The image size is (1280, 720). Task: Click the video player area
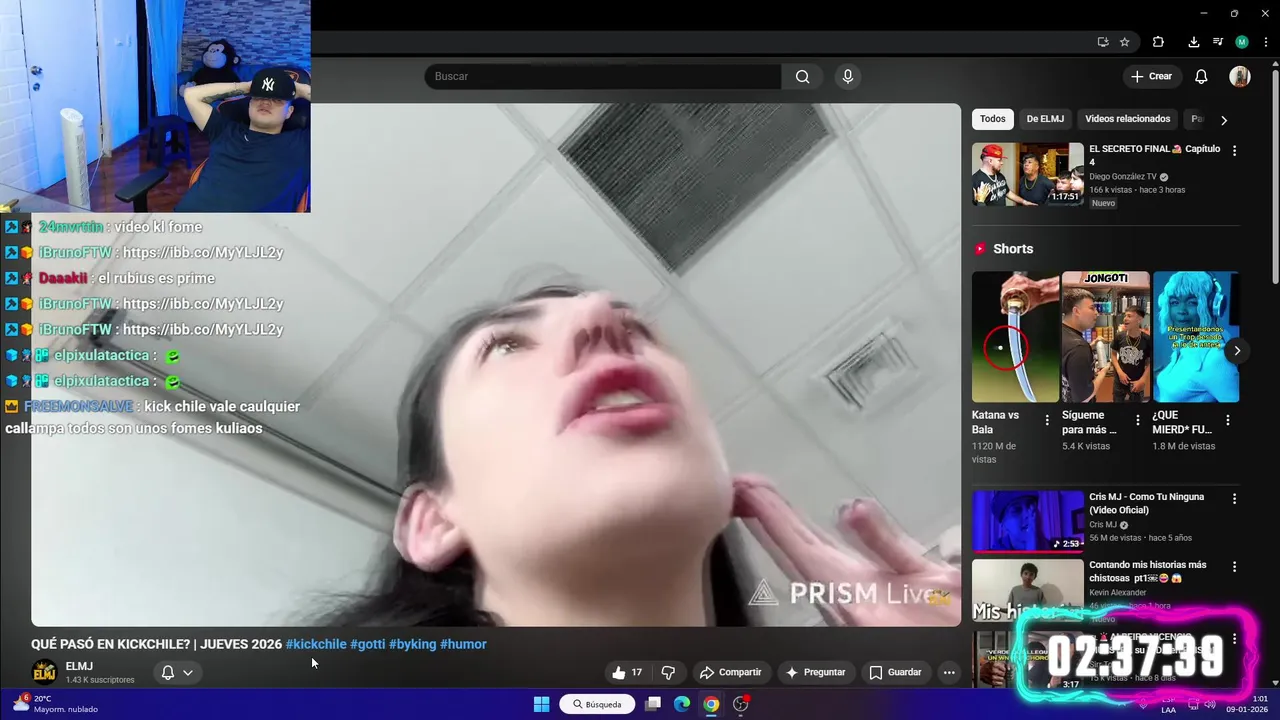(496, 365)
